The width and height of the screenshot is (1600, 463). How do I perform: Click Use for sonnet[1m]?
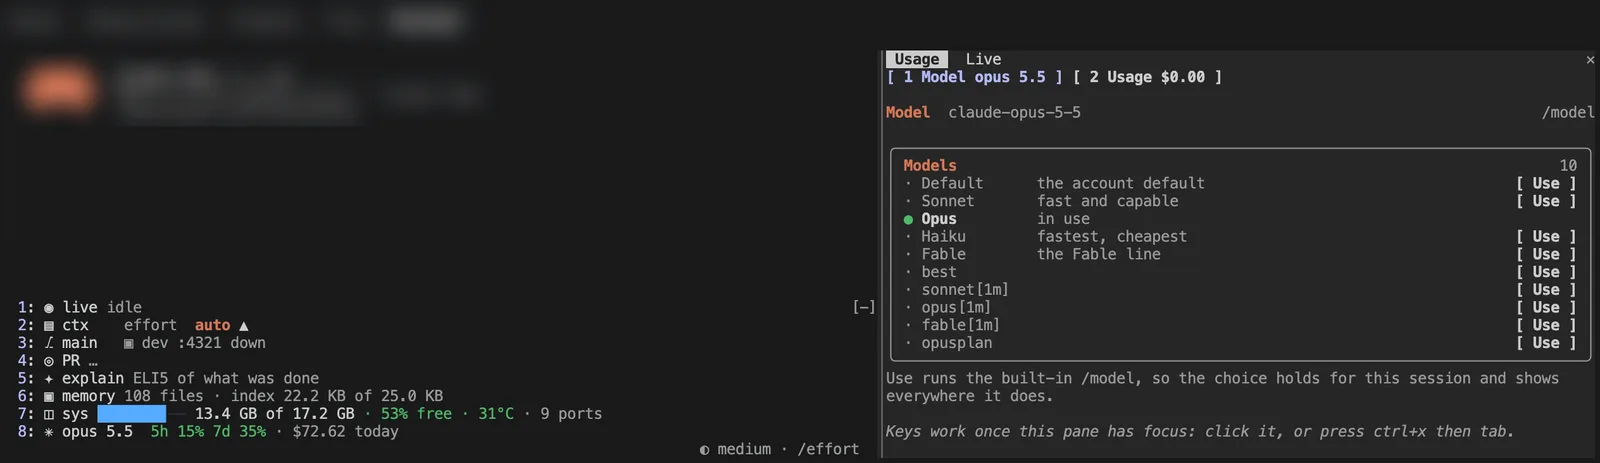pyautogui.click(x=1546, y=290)
